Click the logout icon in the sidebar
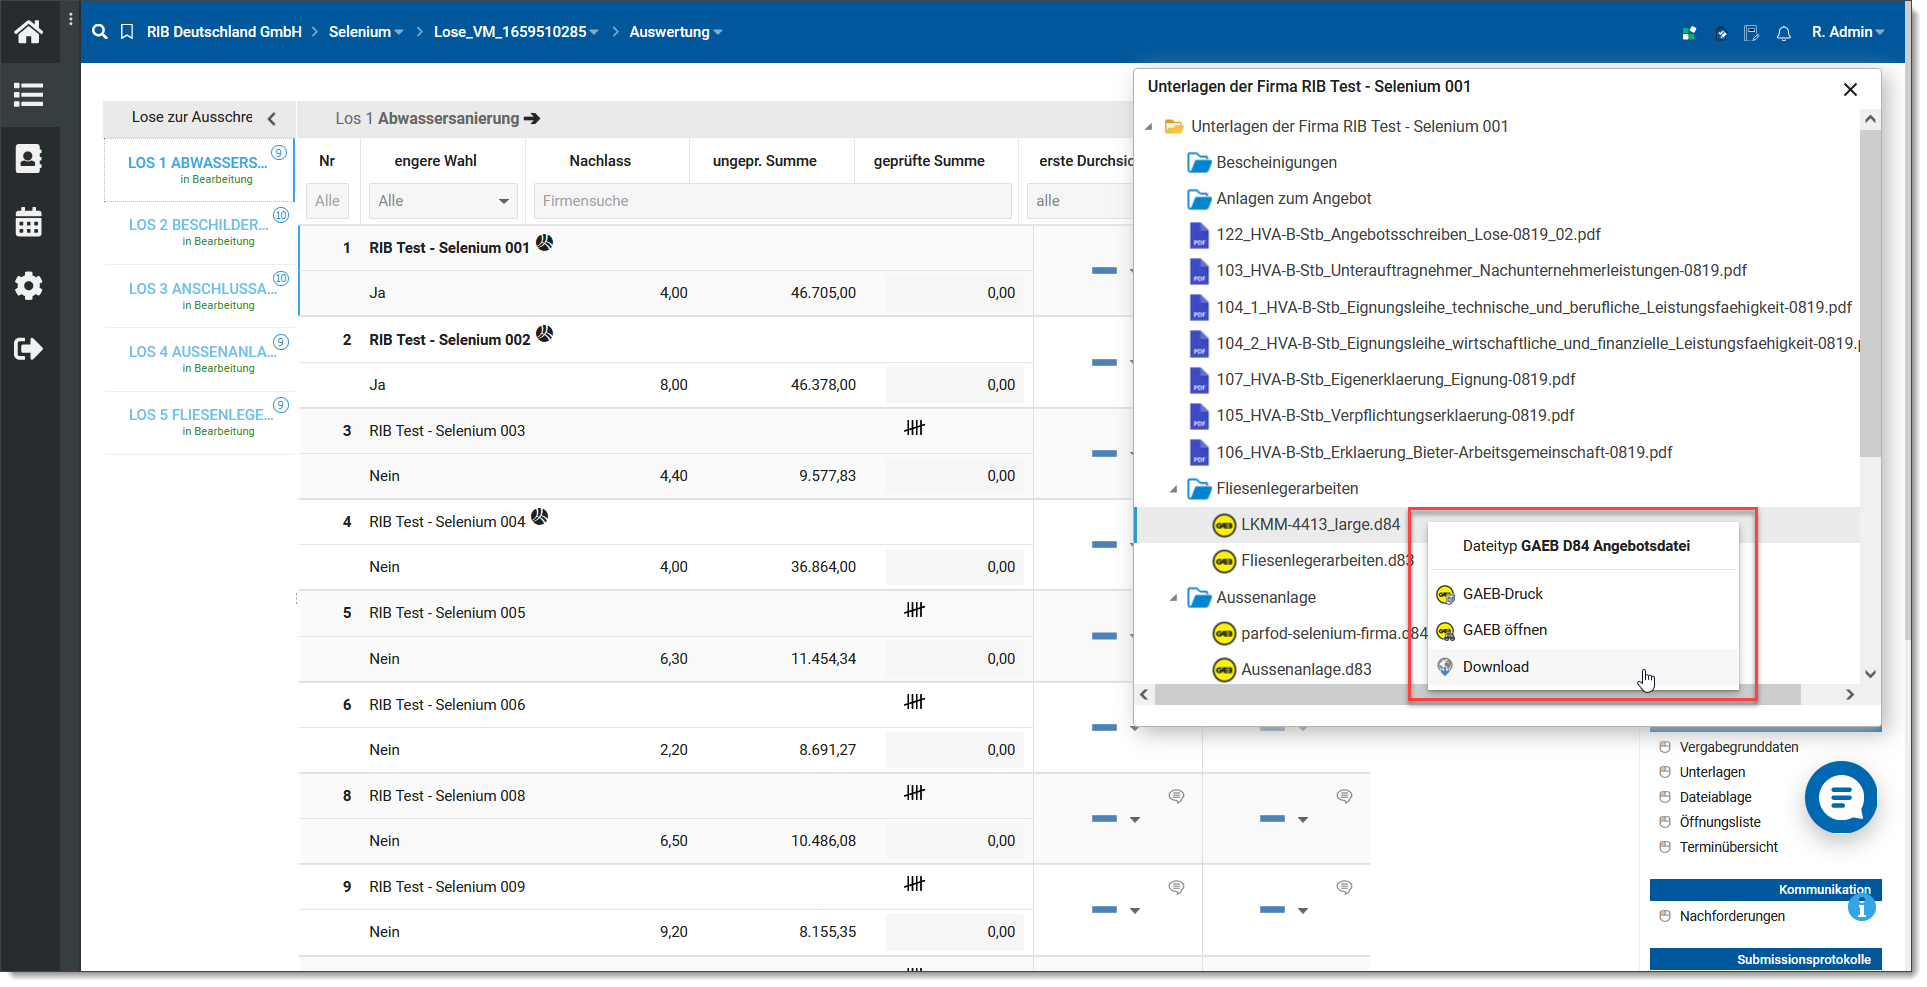 click(x=28, y=348)
